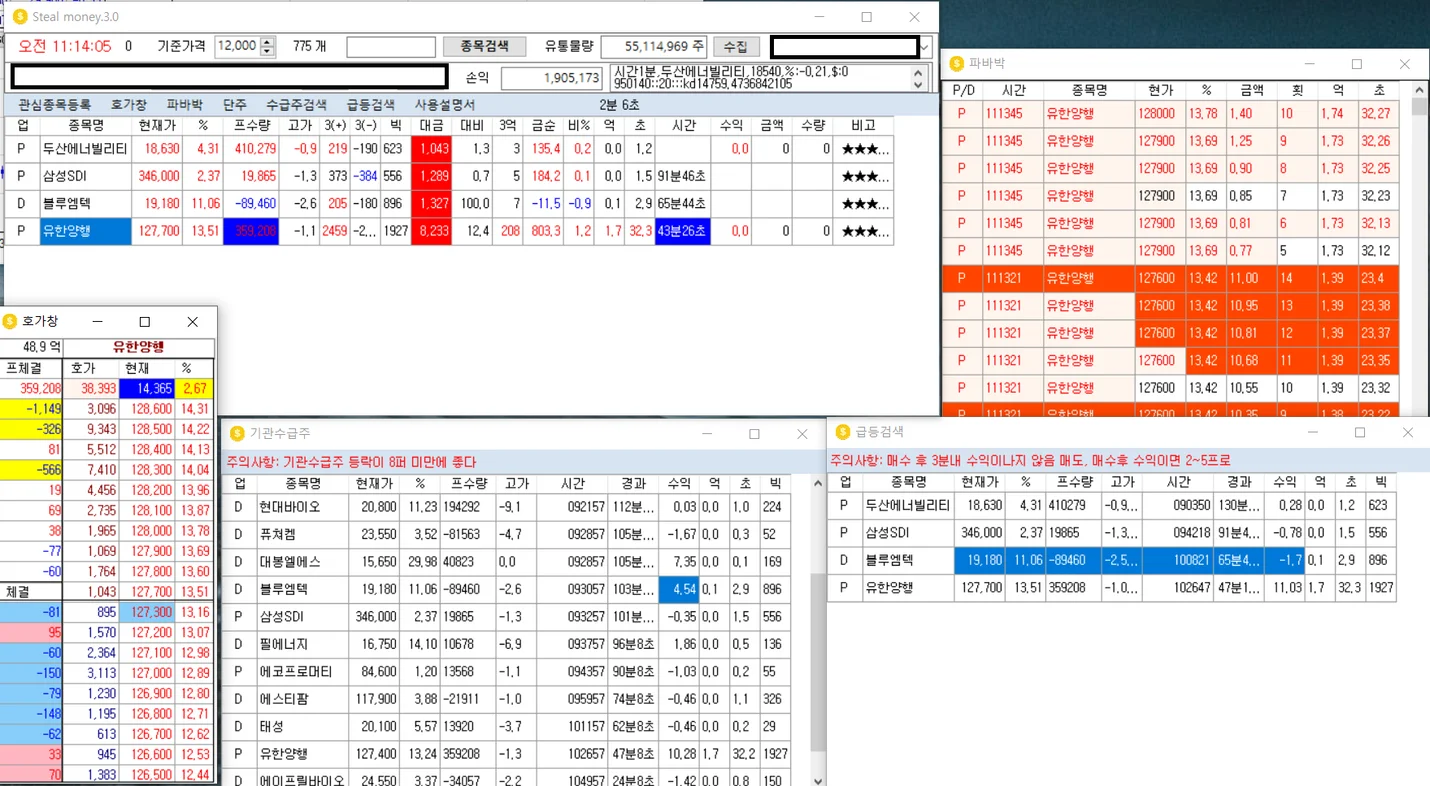
Task: Select 두산에너빌리티 row in 급등검색 window
Action: point(1112,506)
